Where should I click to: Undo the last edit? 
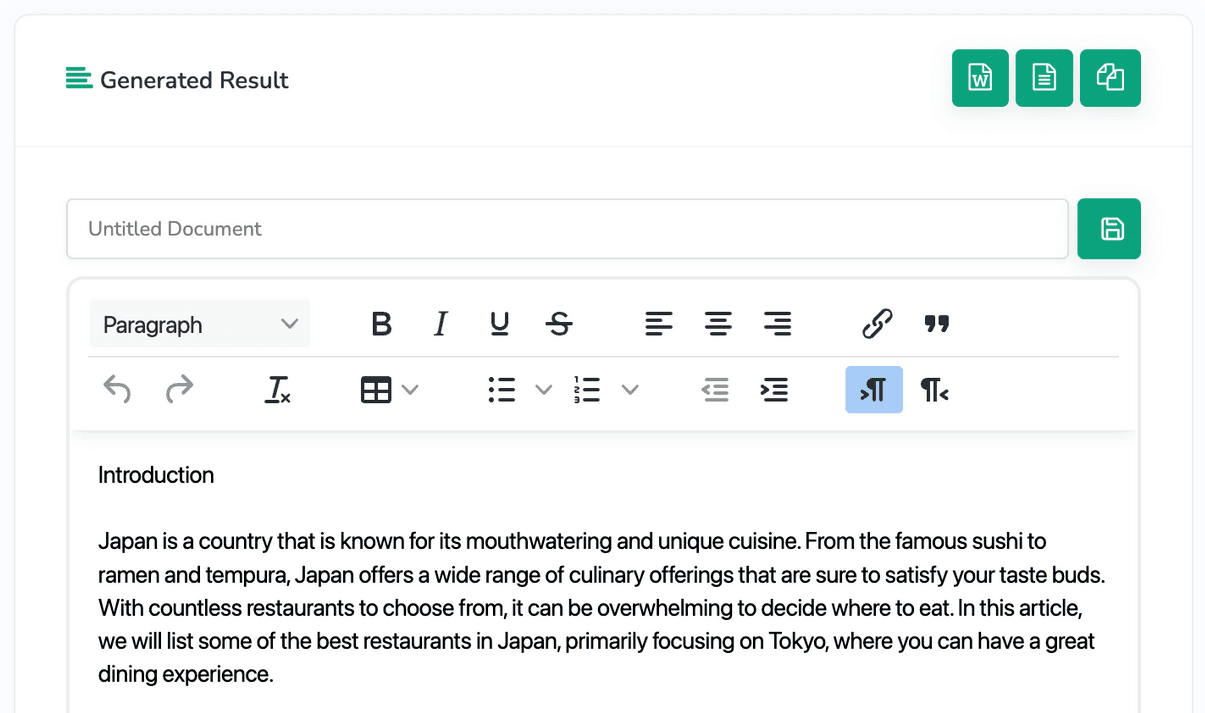(117, 390)
